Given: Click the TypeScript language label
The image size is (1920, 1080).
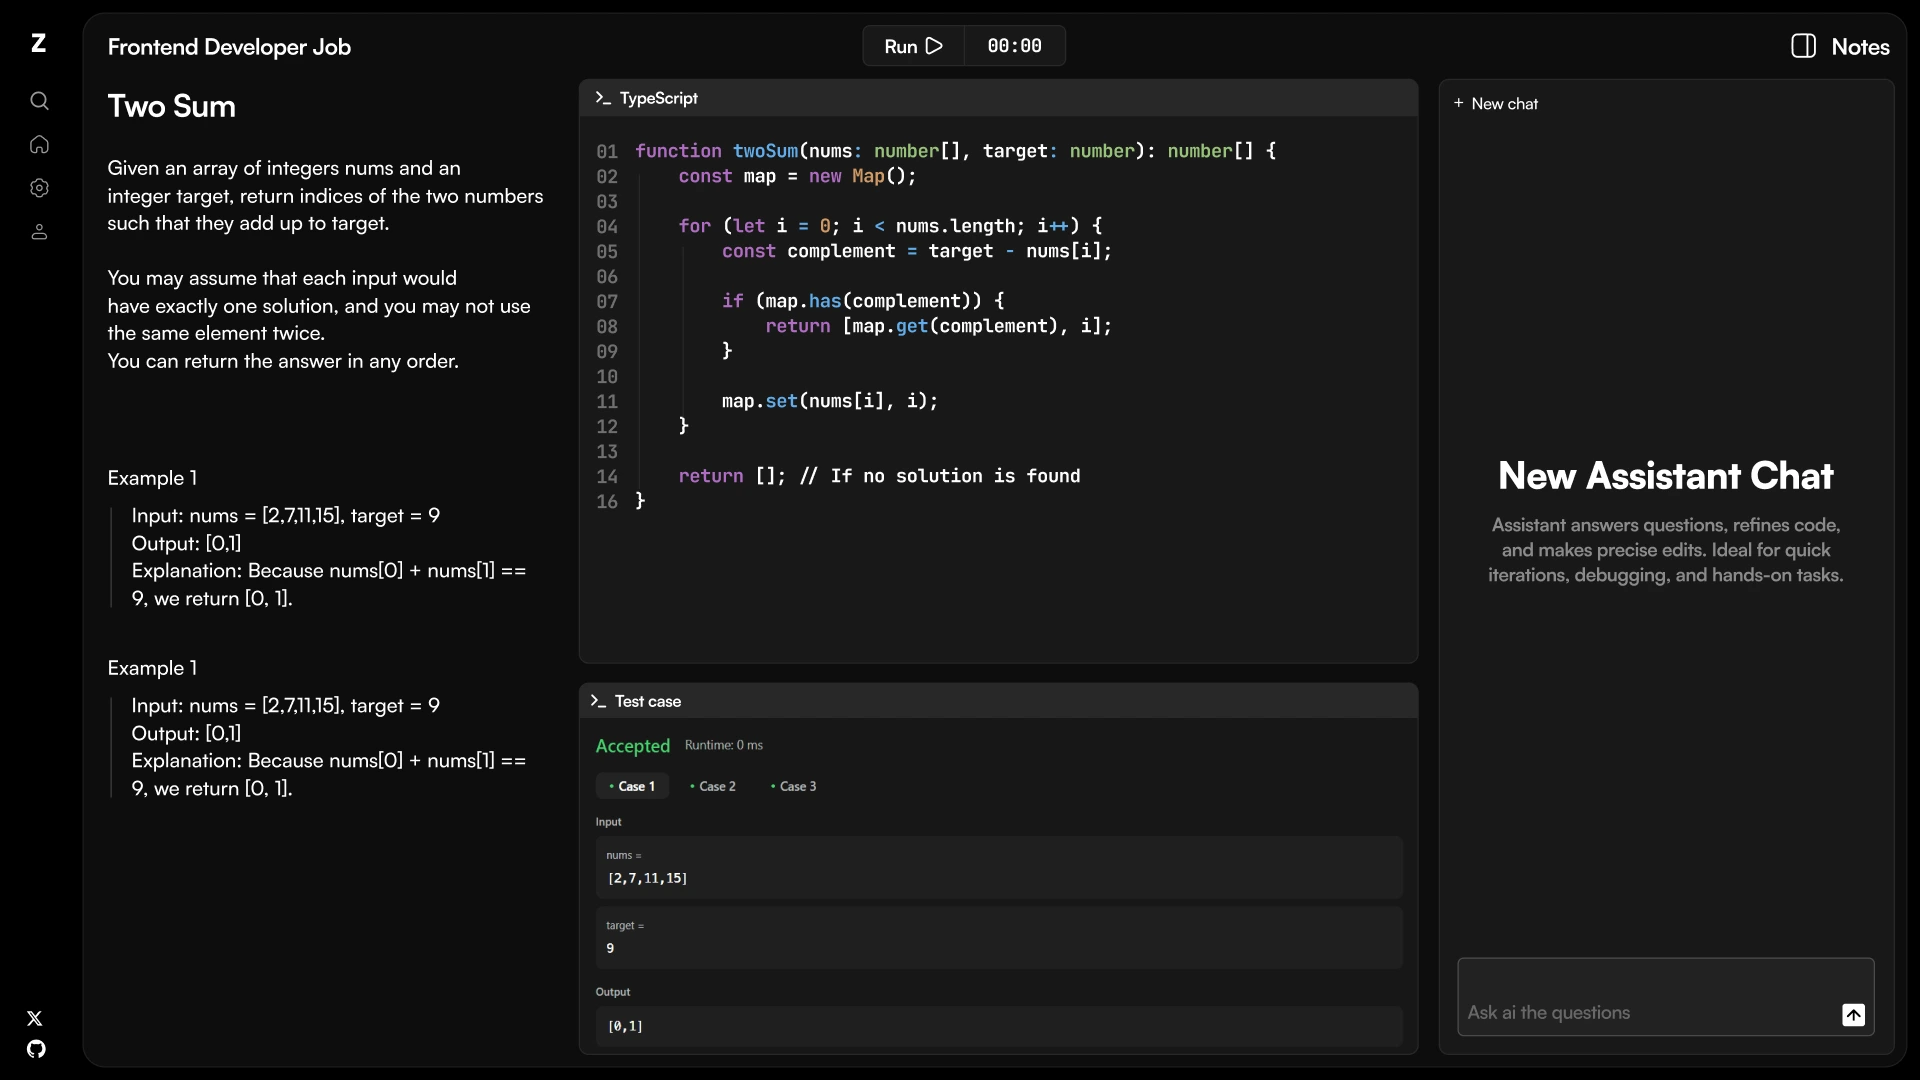Looking at the screenshot, I should pos(658,98).
